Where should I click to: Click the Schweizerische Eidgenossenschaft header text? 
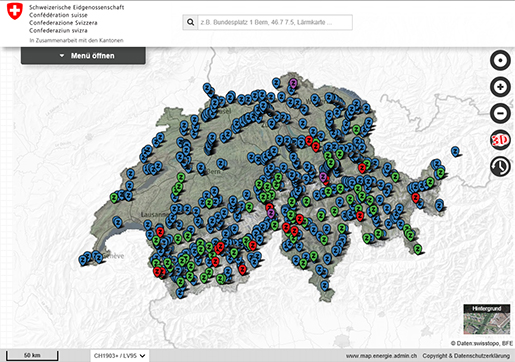[76, 7]
